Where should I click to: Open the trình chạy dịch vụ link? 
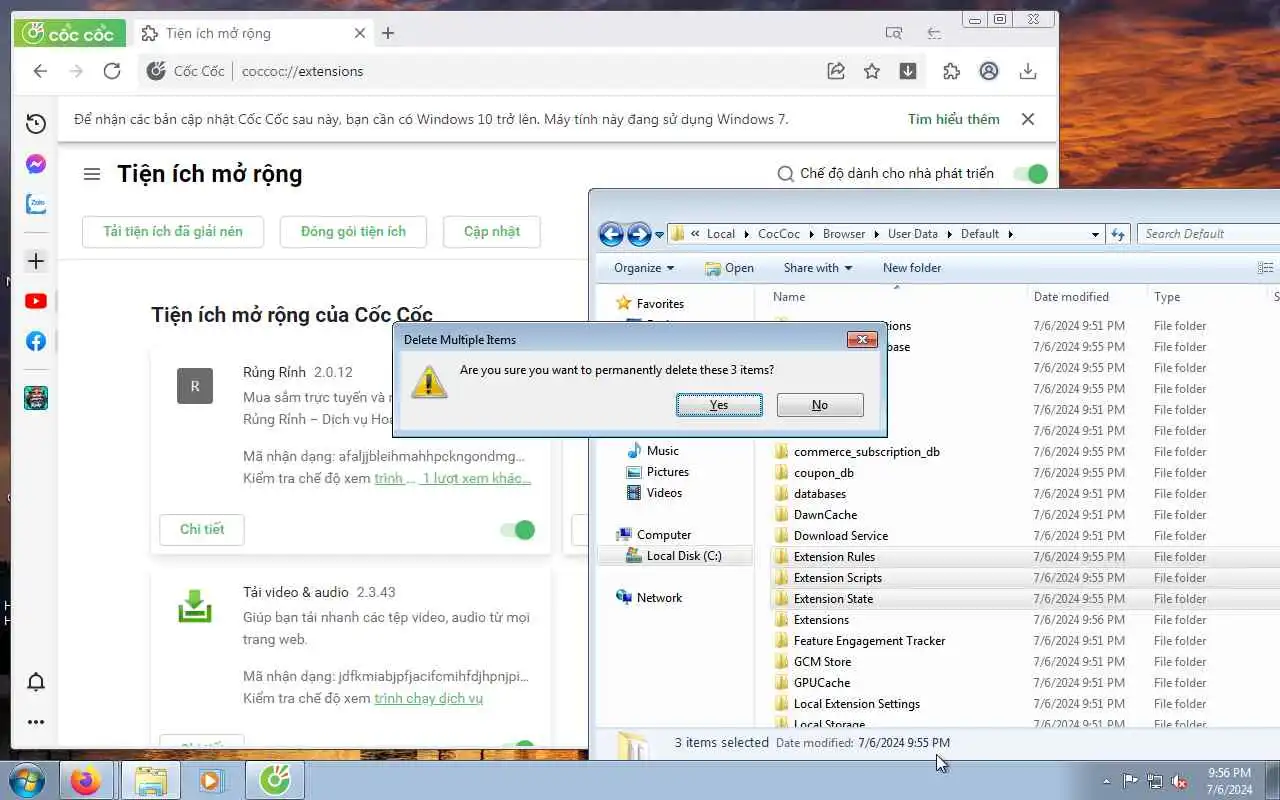429,698
